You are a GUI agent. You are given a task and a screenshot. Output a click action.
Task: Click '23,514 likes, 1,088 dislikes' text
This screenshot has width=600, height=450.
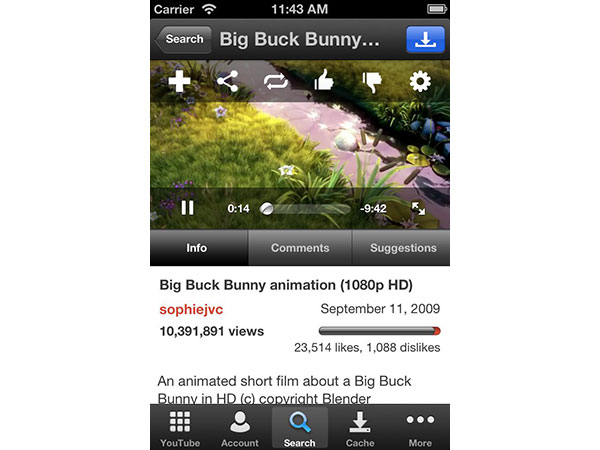tap(367, 347)
